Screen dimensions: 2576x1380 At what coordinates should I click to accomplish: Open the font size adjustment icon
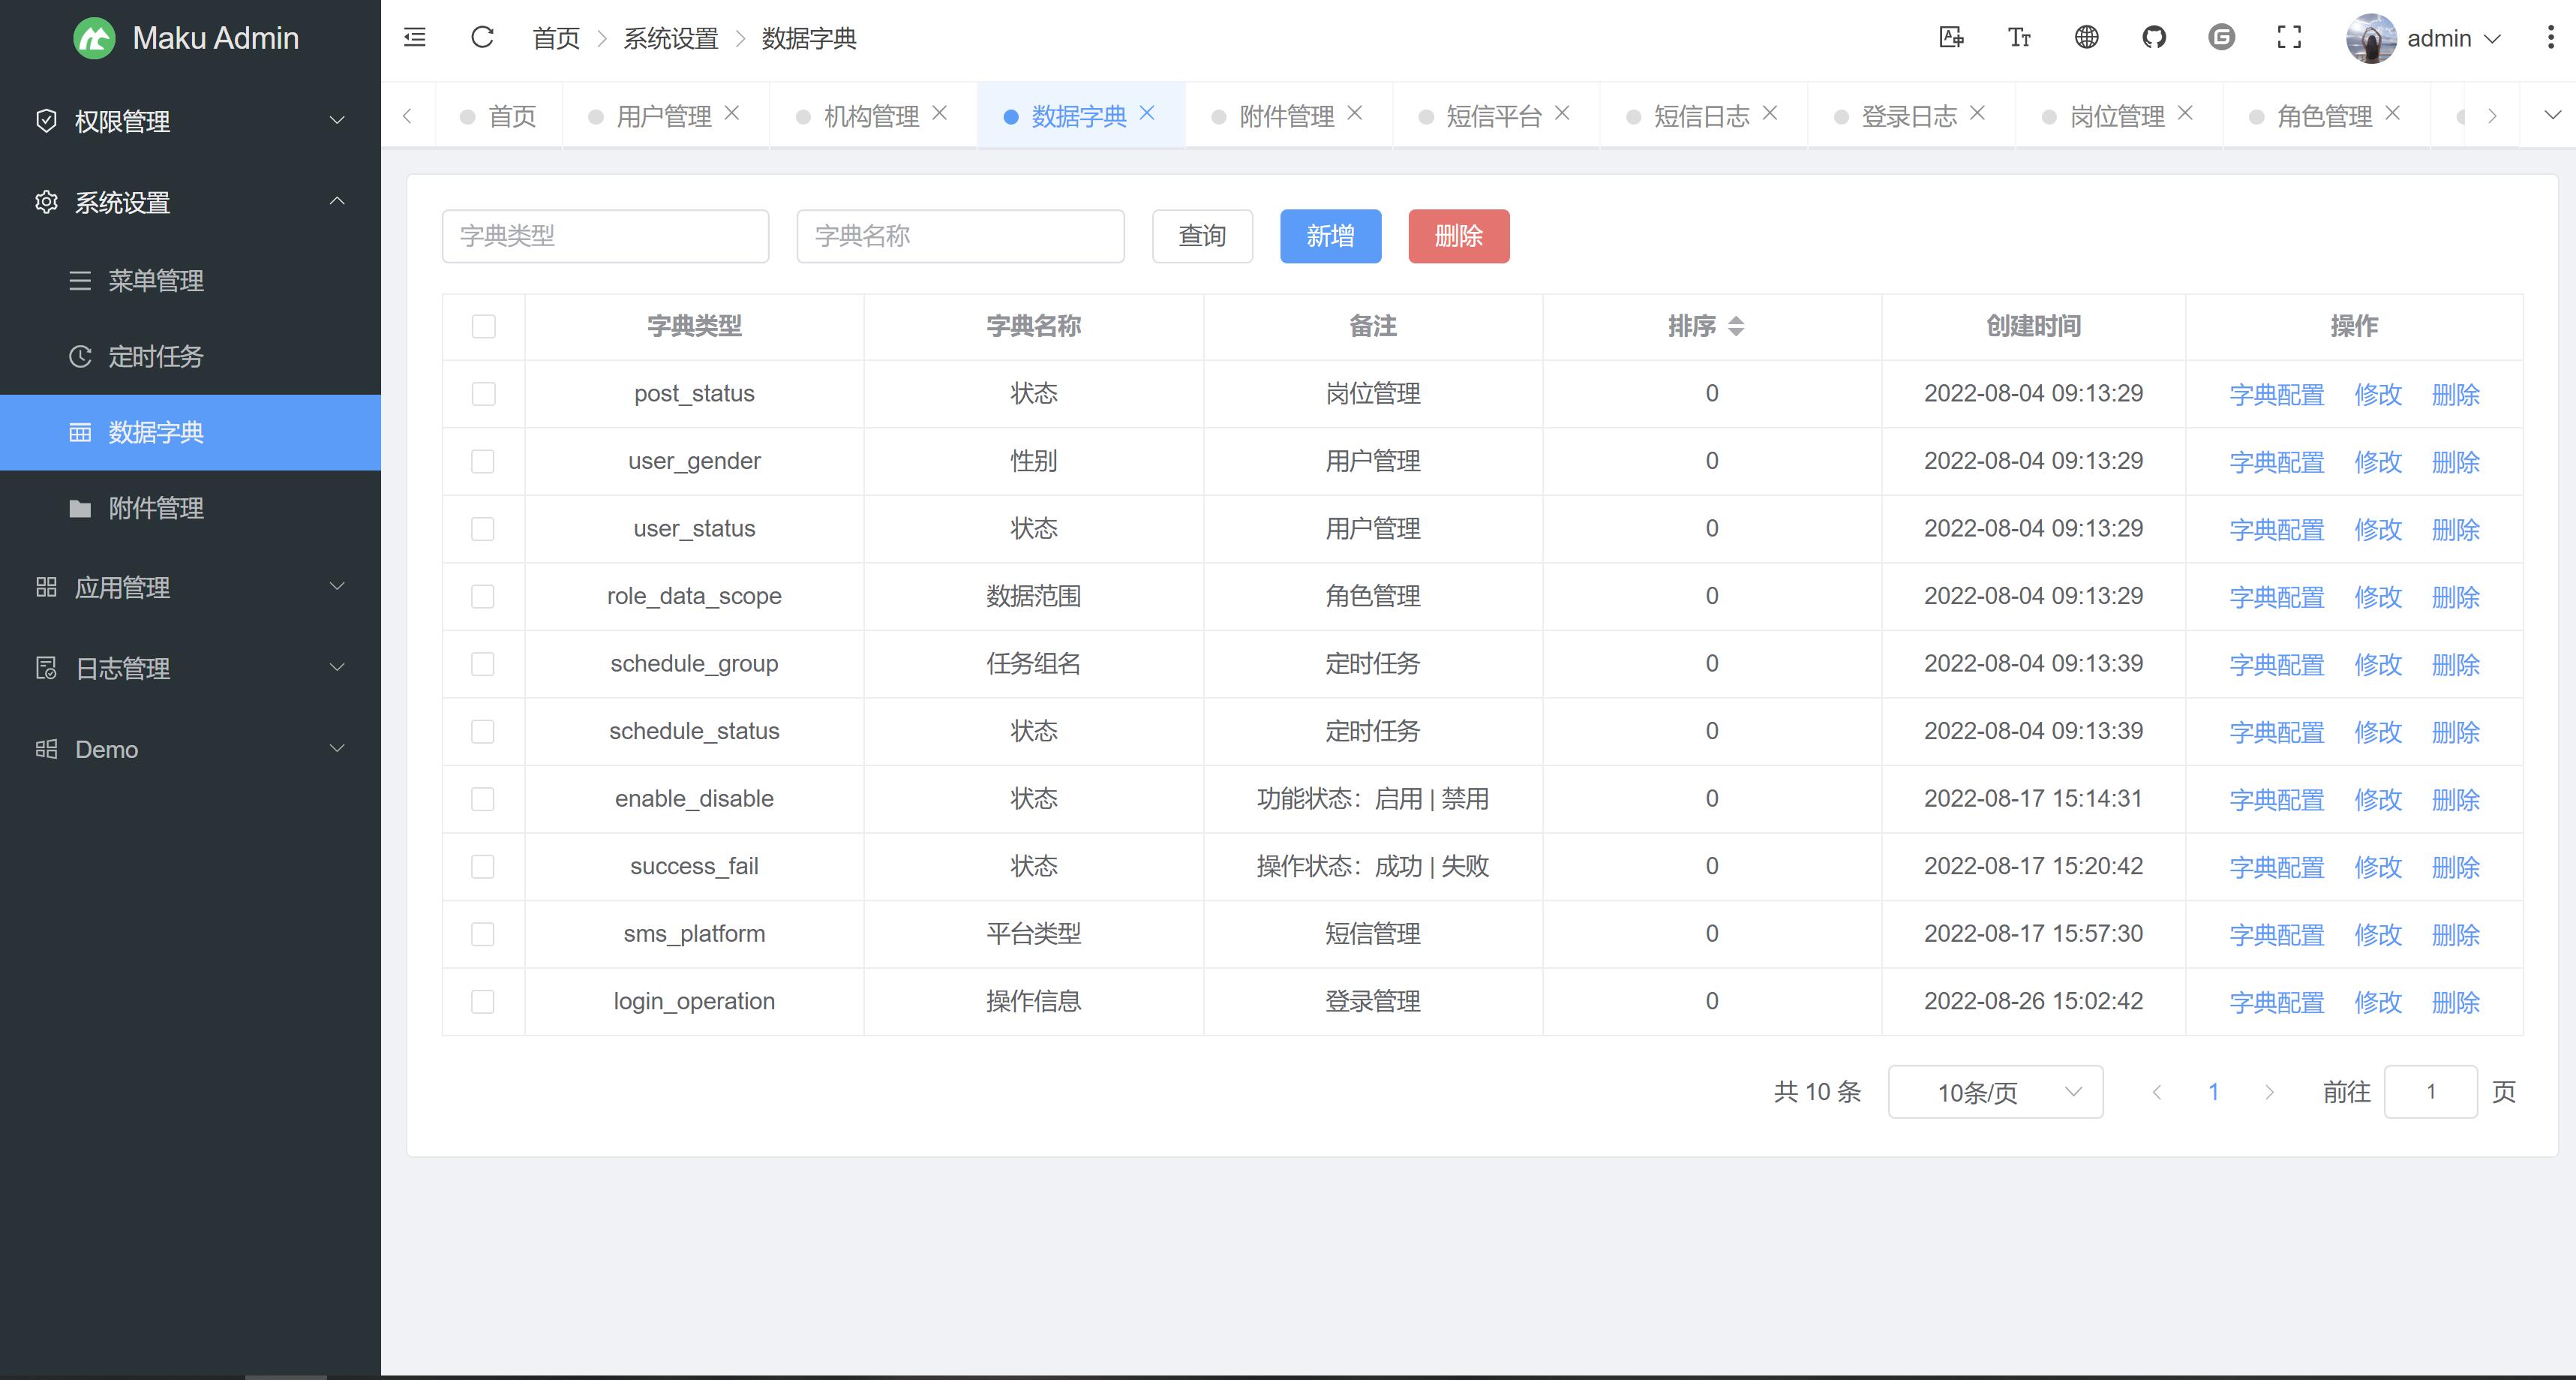click(2019, 38)
